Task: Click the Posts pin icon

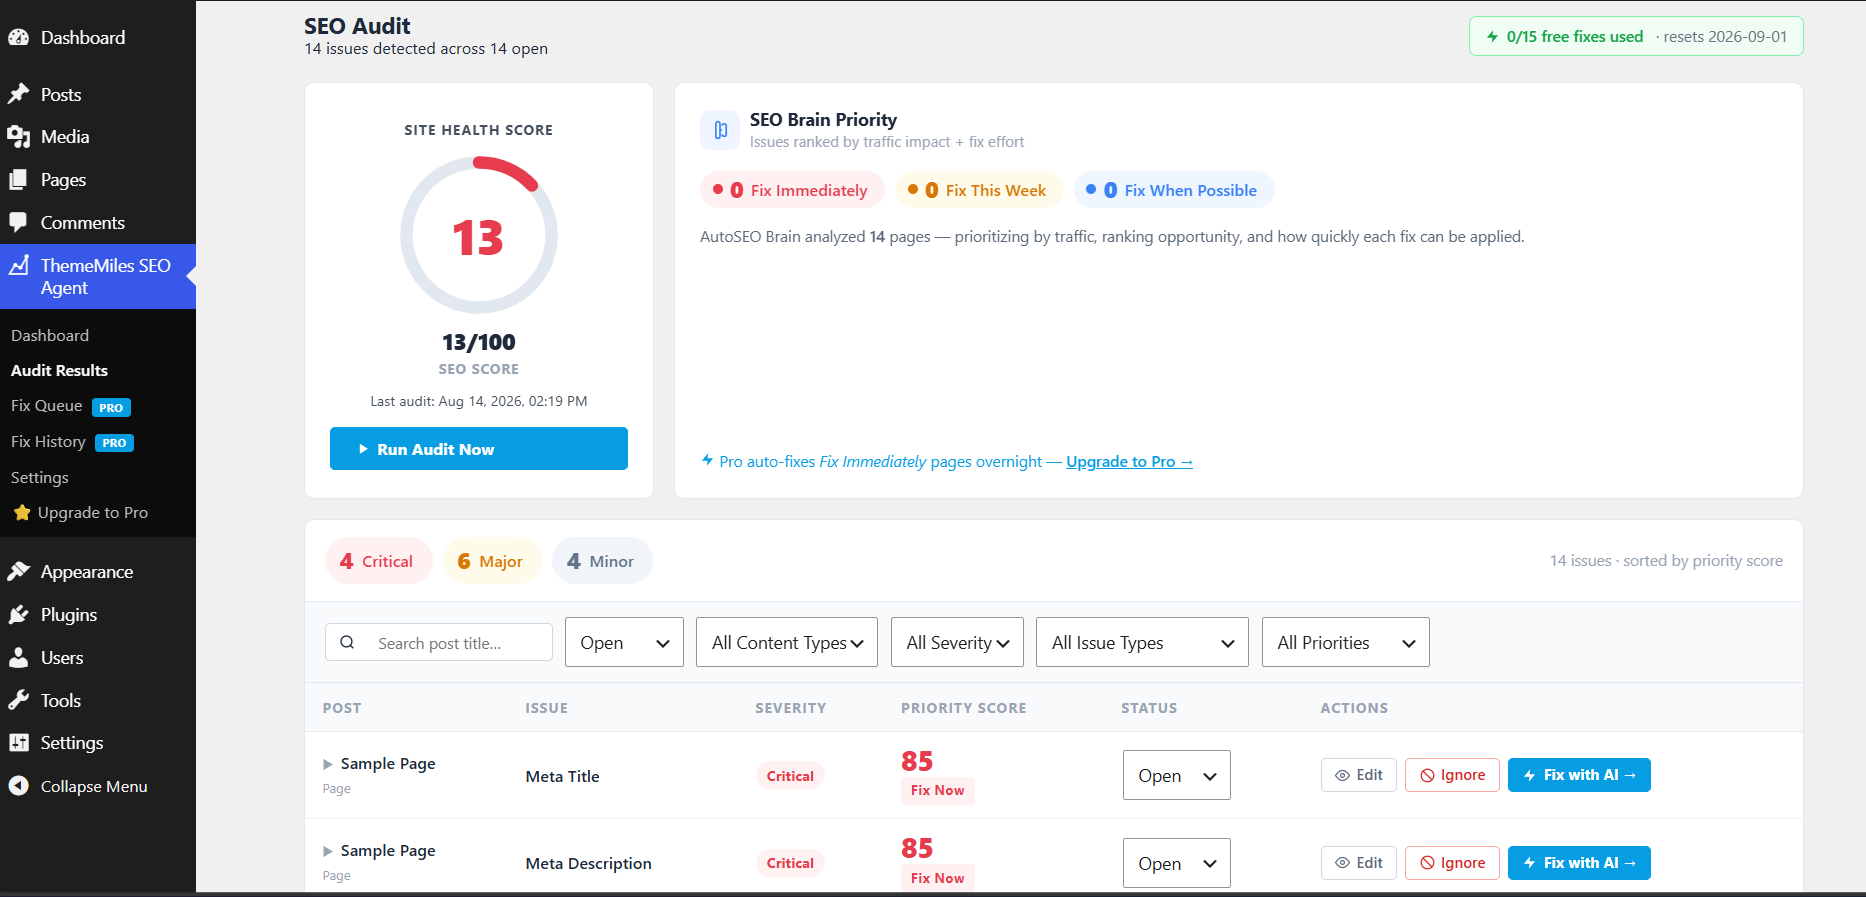Action: click(18, 94)
